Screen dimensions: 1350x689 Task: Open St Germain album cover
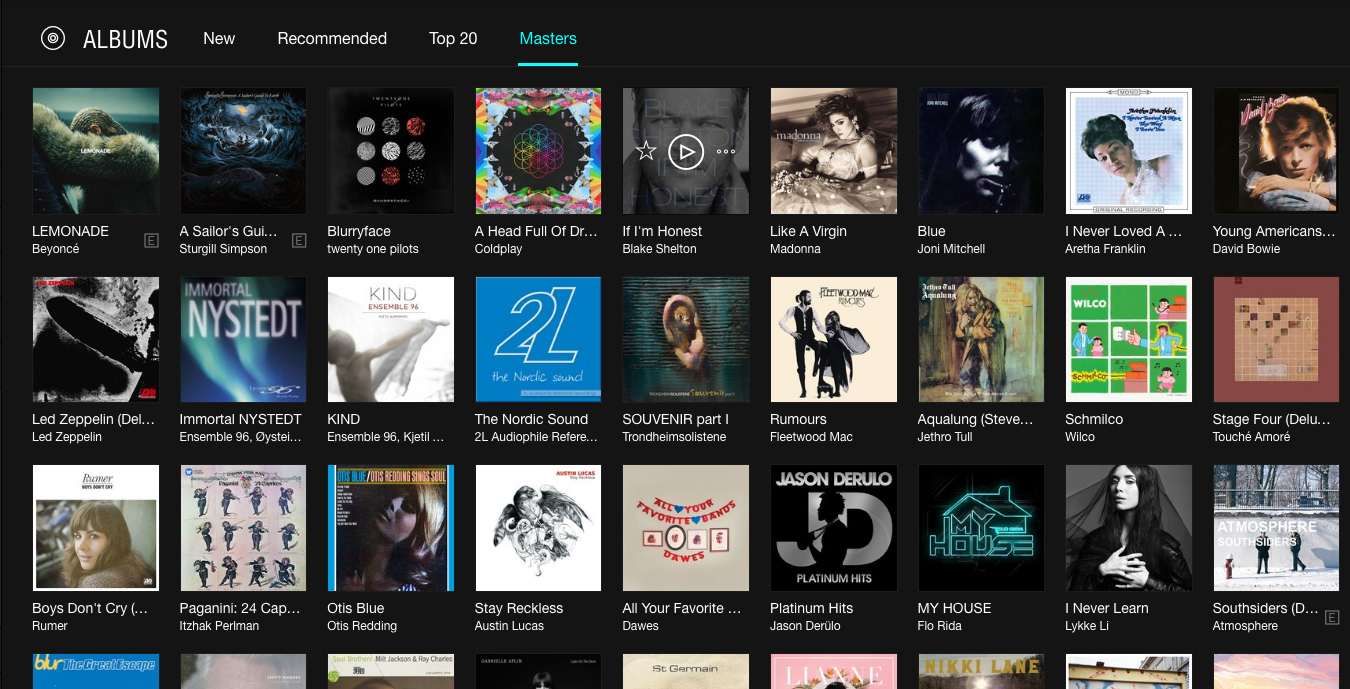686,671
